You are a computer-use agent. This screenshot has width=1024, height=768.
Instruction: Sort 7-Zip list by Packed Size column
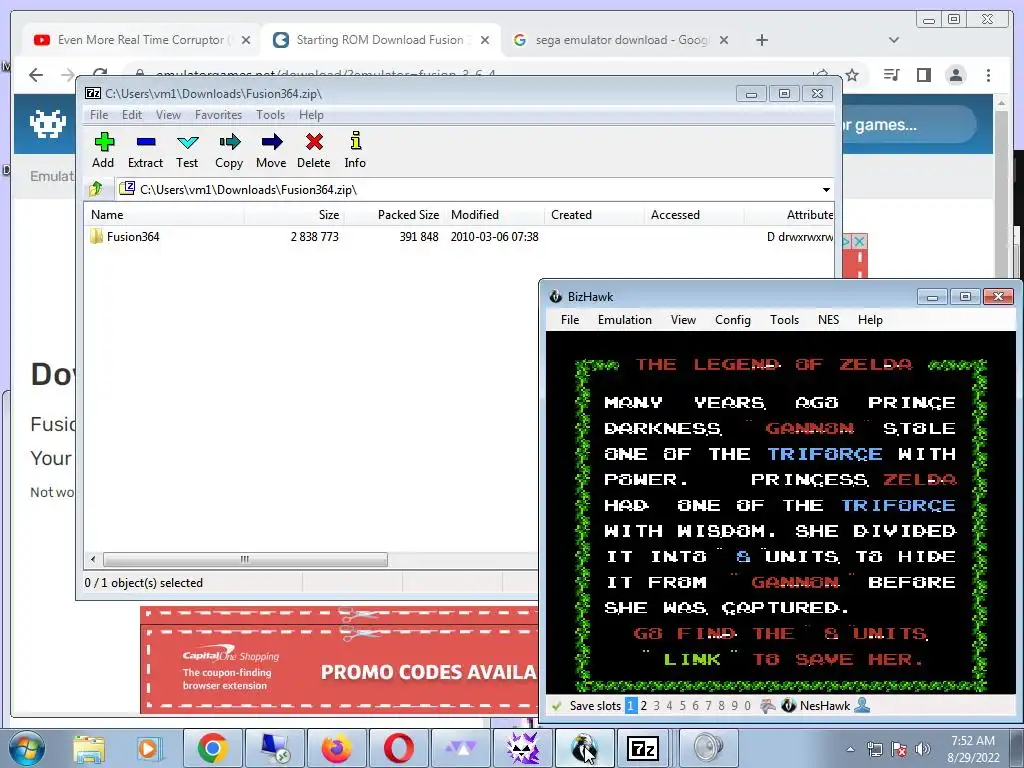pos(394,215)
